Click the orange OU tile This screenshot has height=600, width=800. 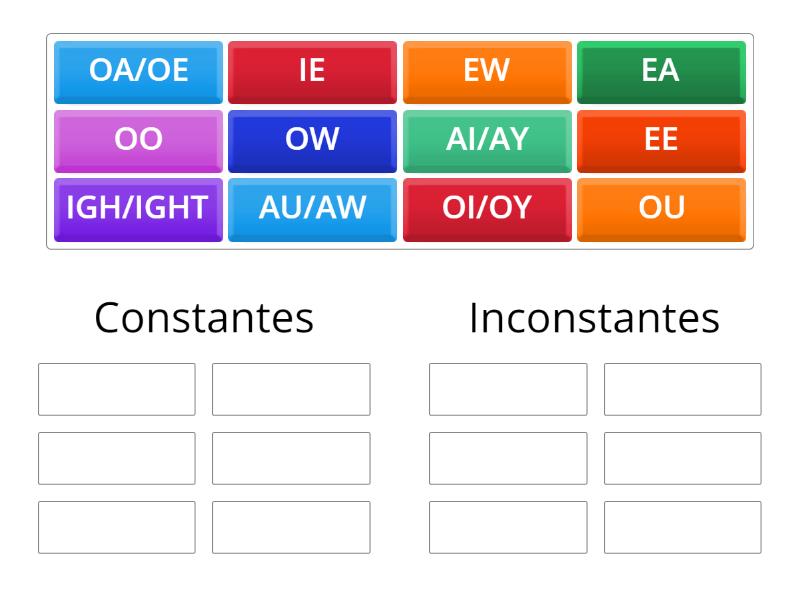click(661, 210)
